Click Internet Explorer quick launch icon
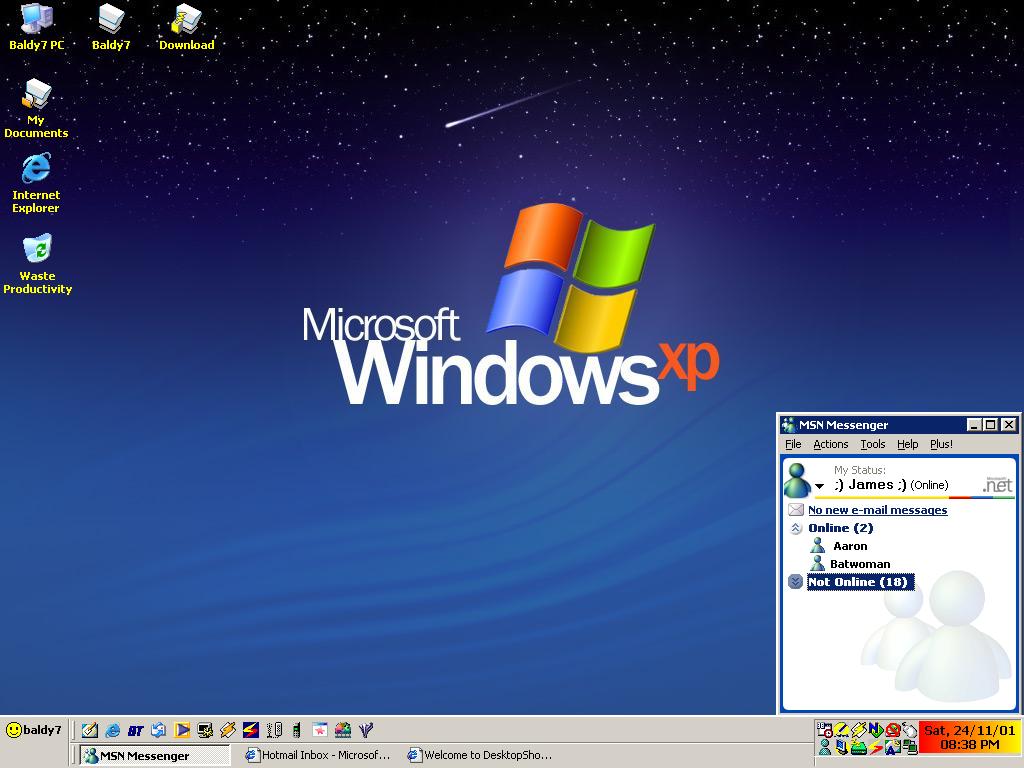The image size is (1024, 768). pyautogui.click(x=112, y=730)
